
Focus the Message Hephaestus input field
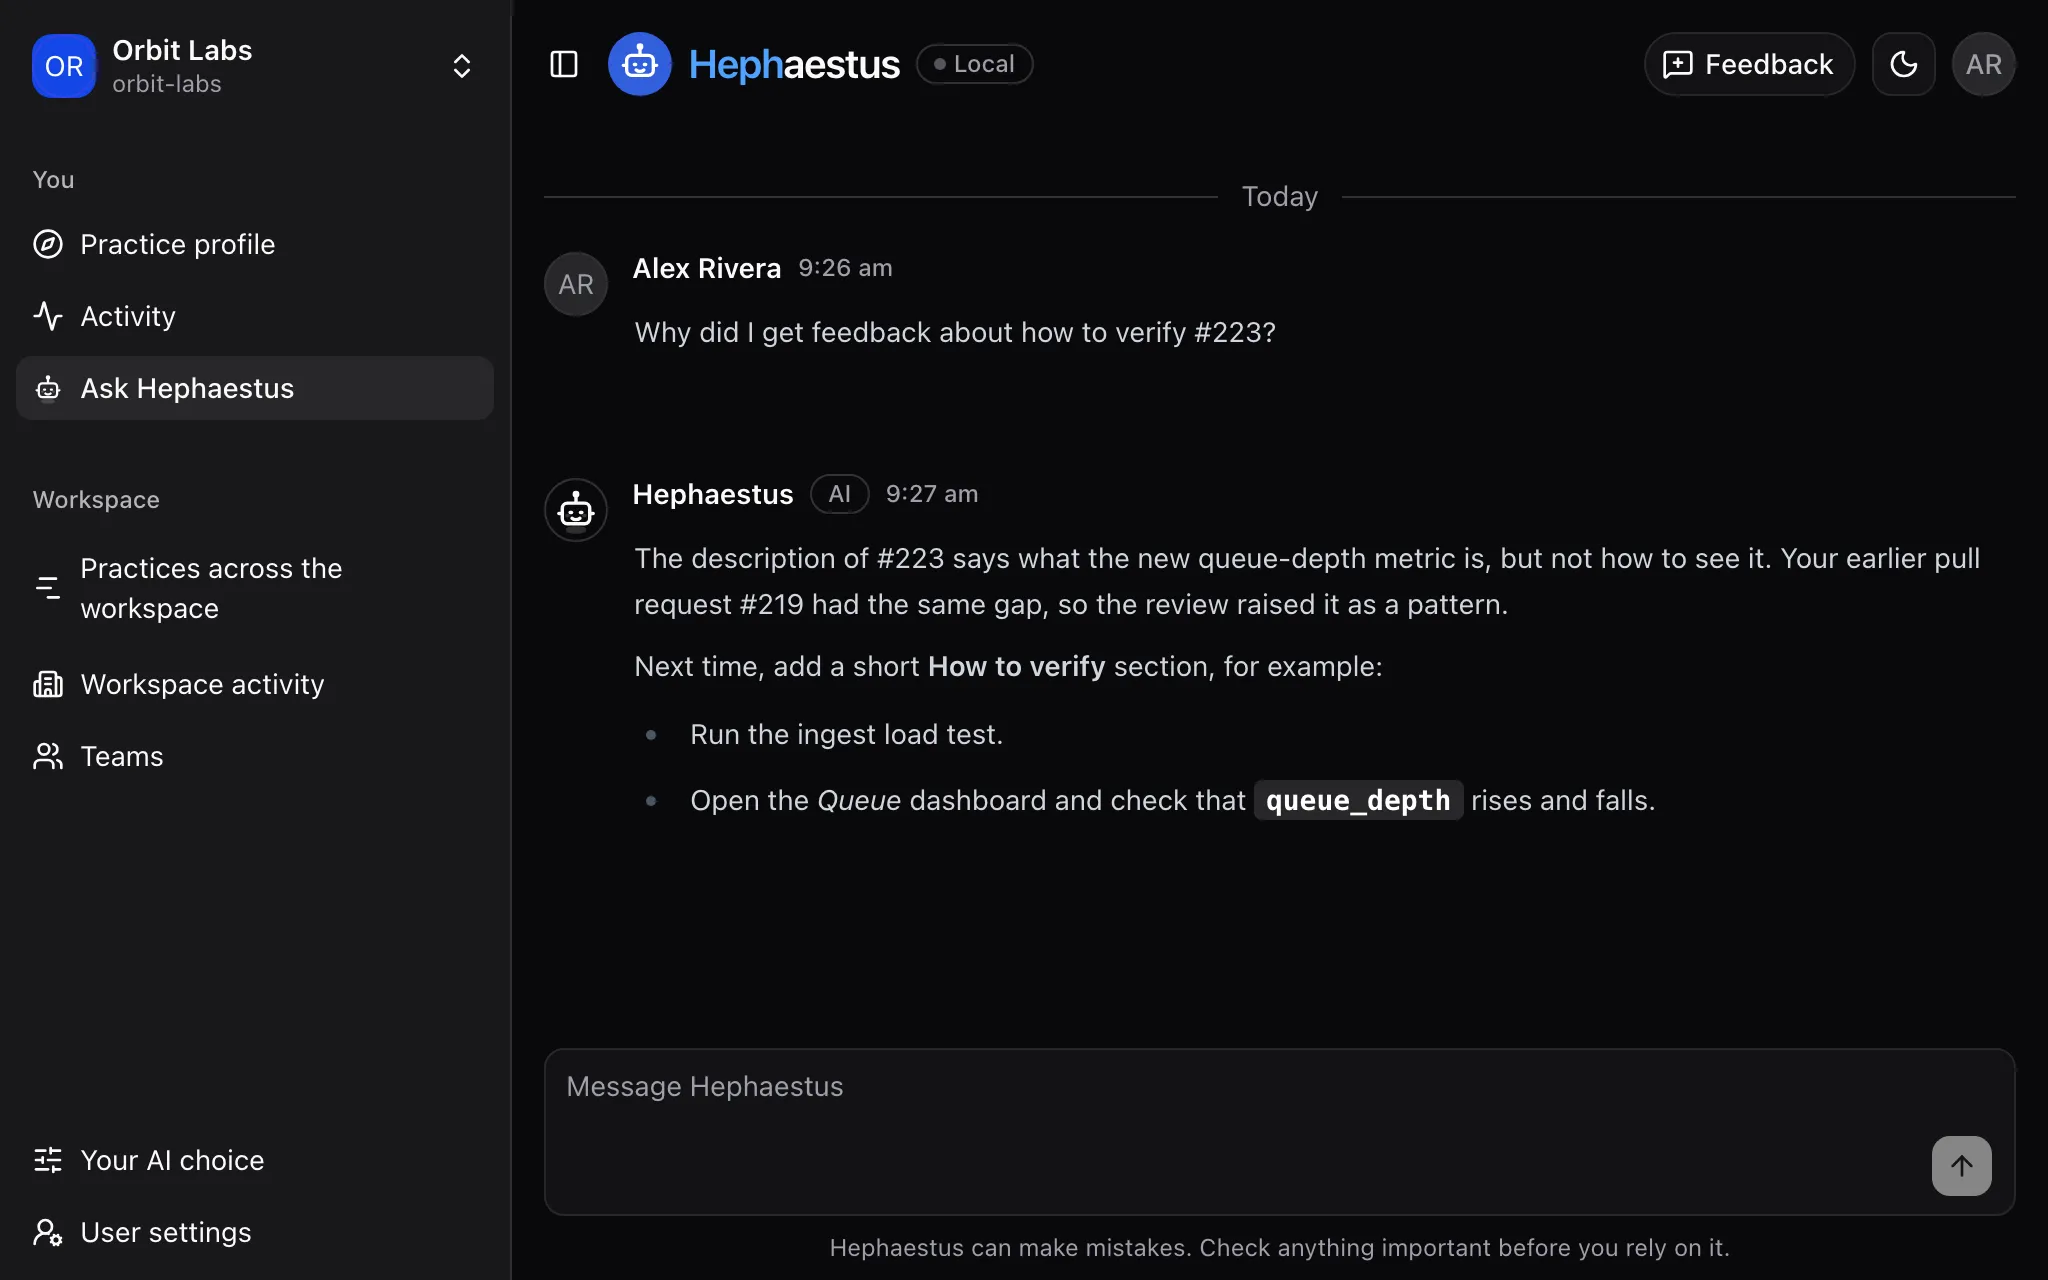(x=1279, y=1132)
